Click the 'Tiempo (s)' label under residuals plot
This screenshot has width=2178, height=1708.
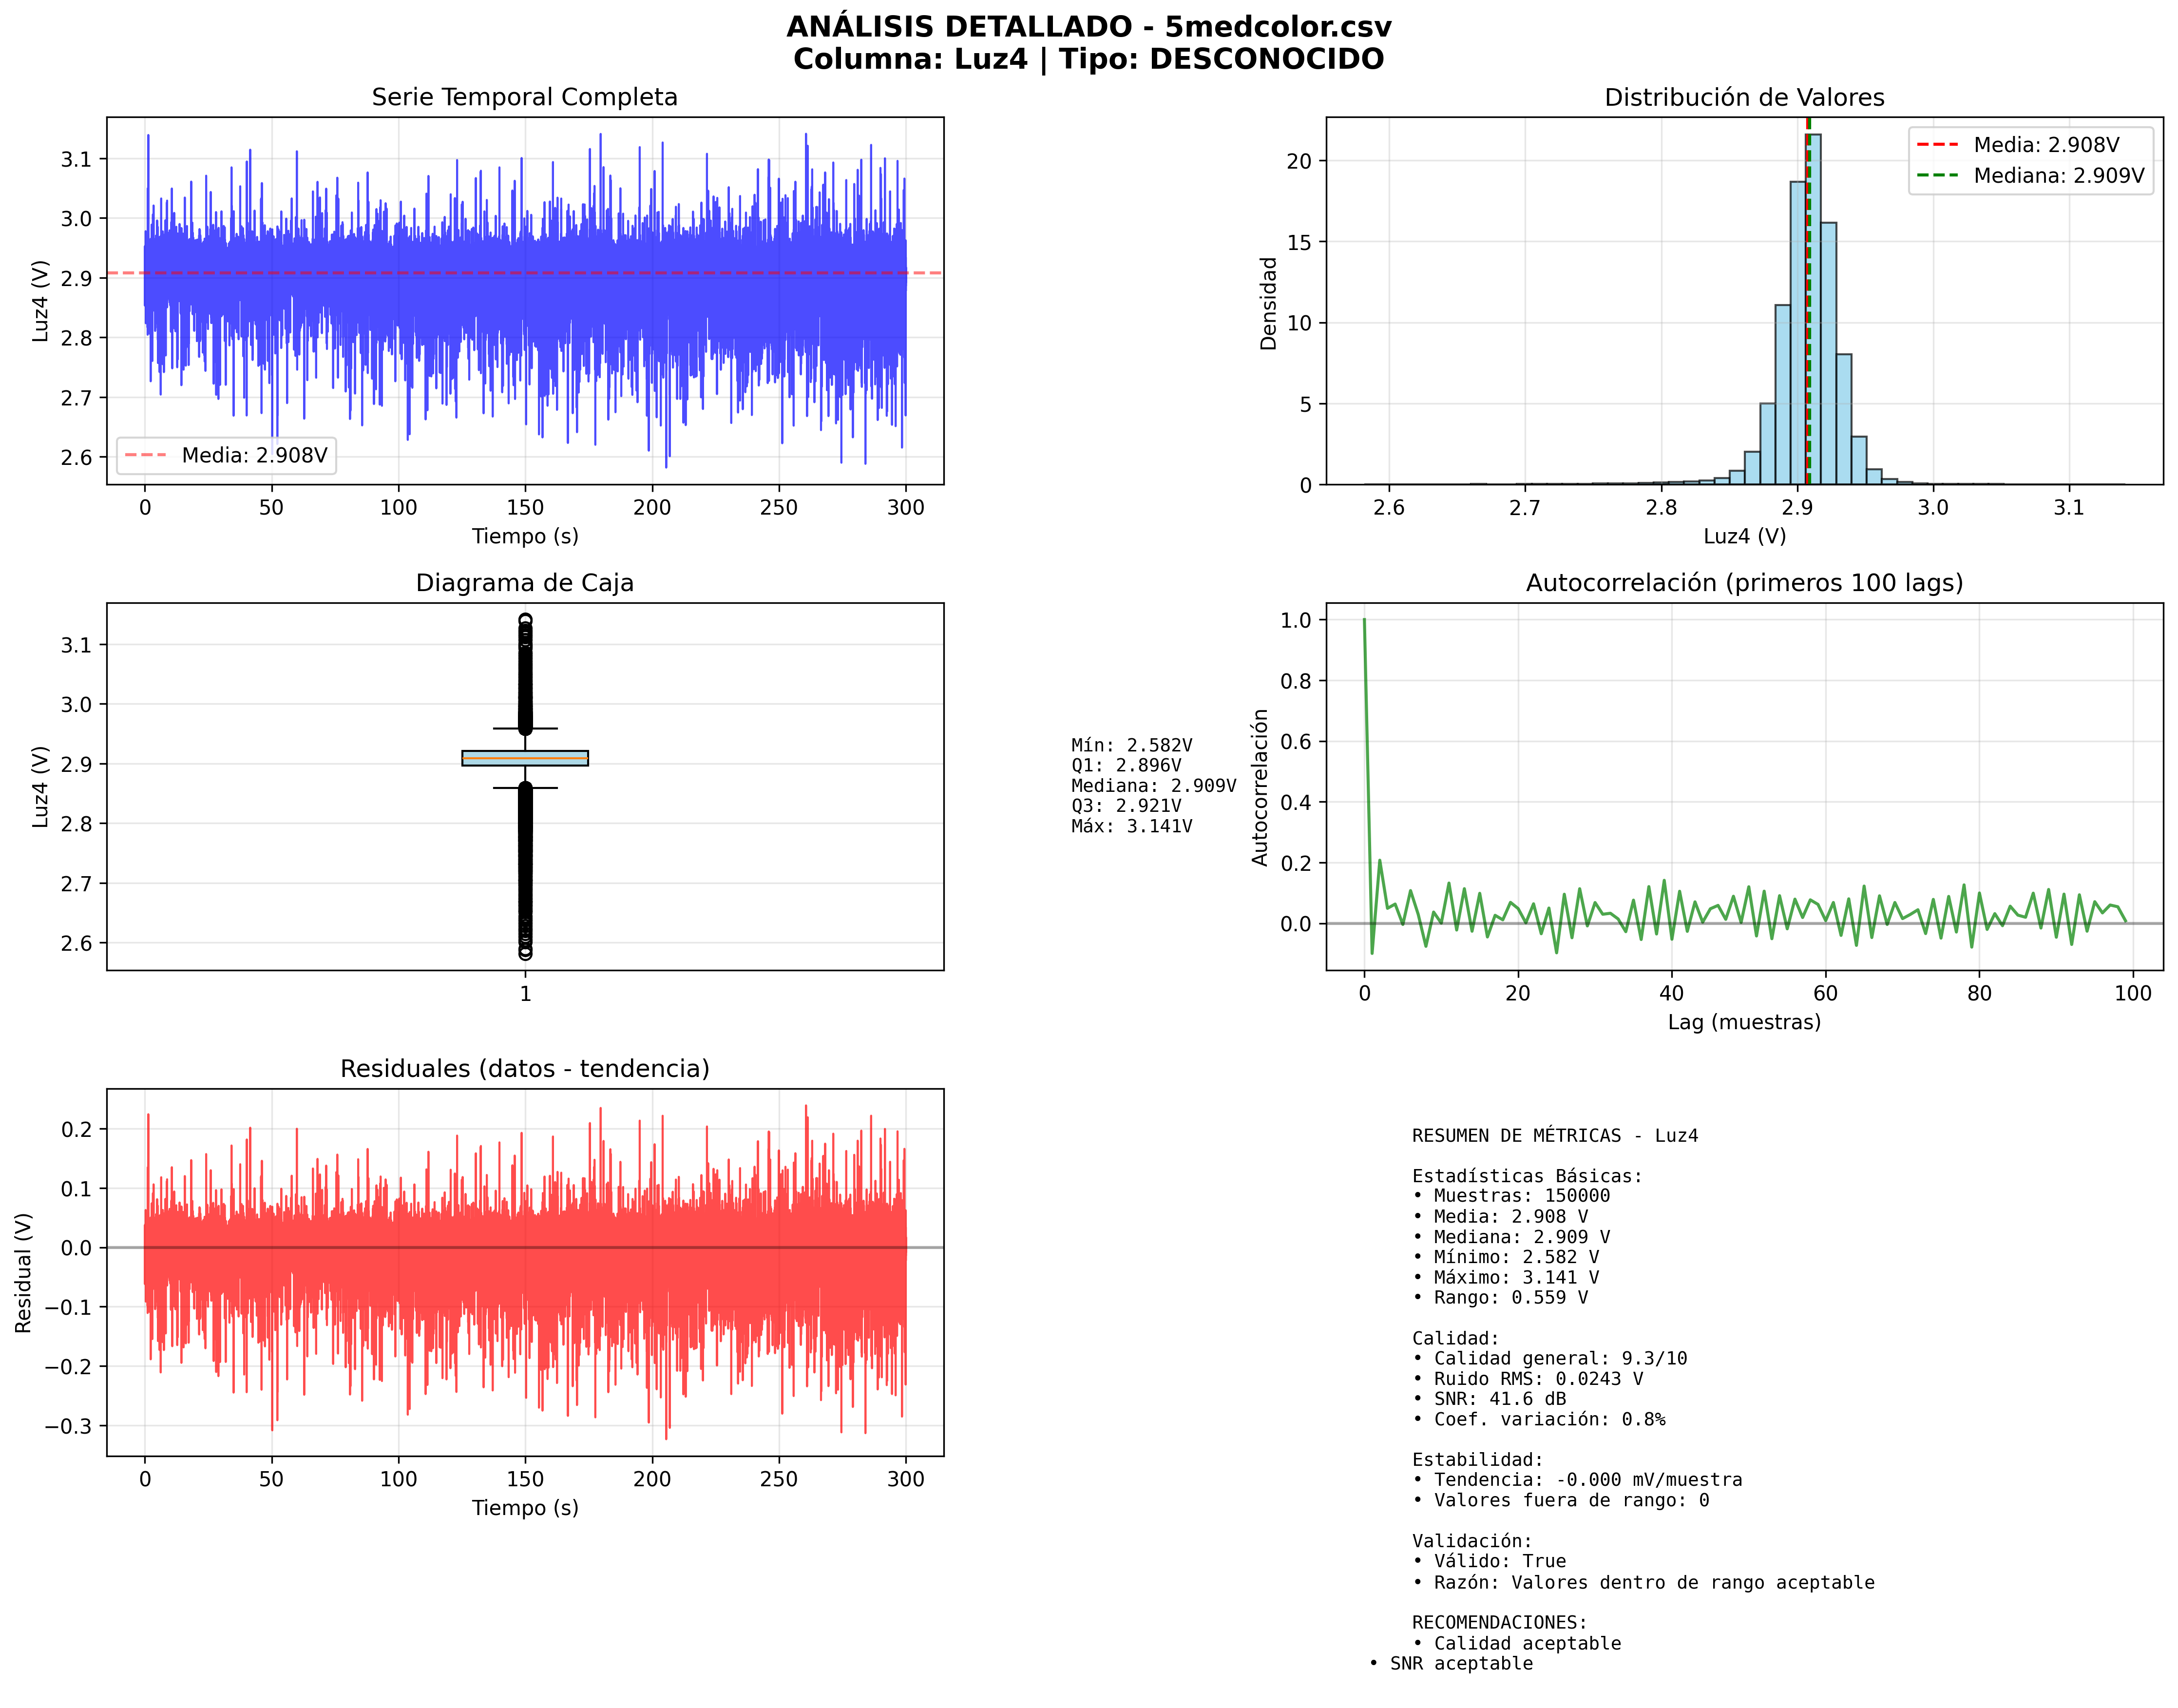pos(524,1508)
